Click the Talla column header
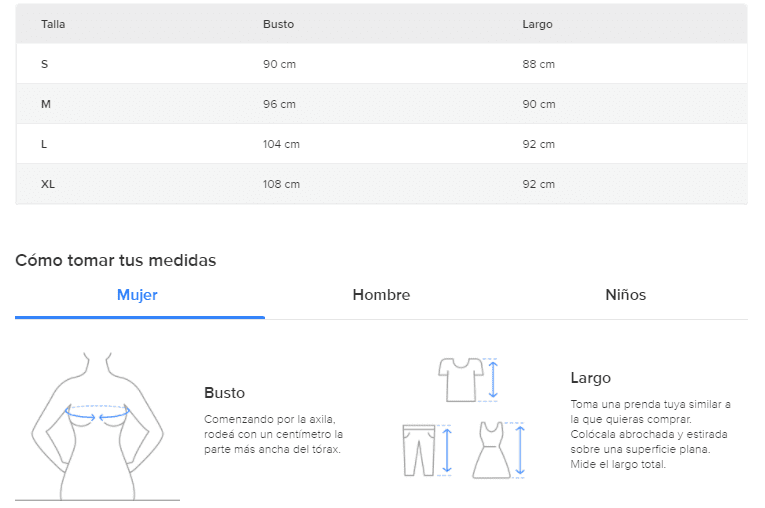 pyautogui.click(x=53, y=24)
